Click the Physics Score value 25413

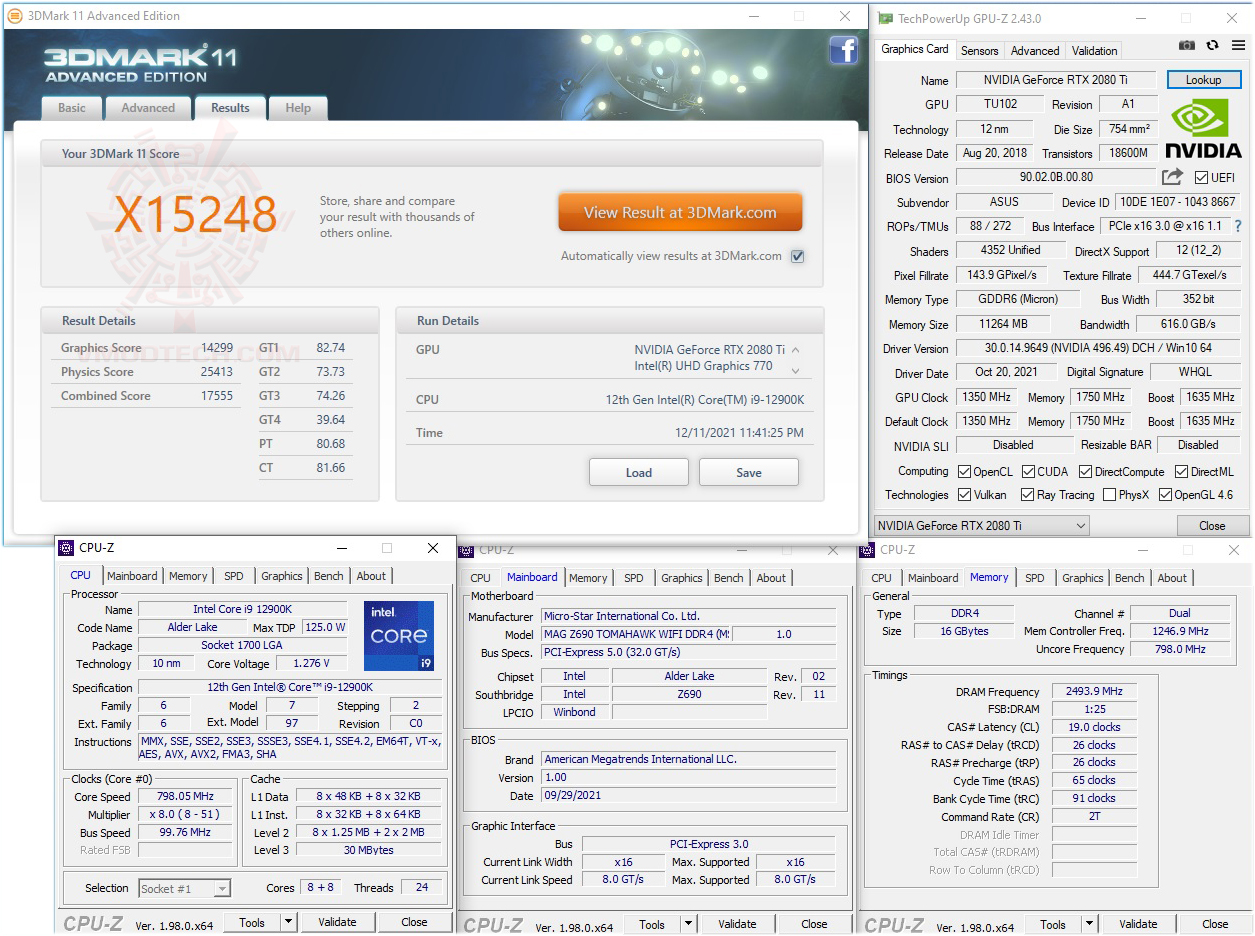point(217,372)
